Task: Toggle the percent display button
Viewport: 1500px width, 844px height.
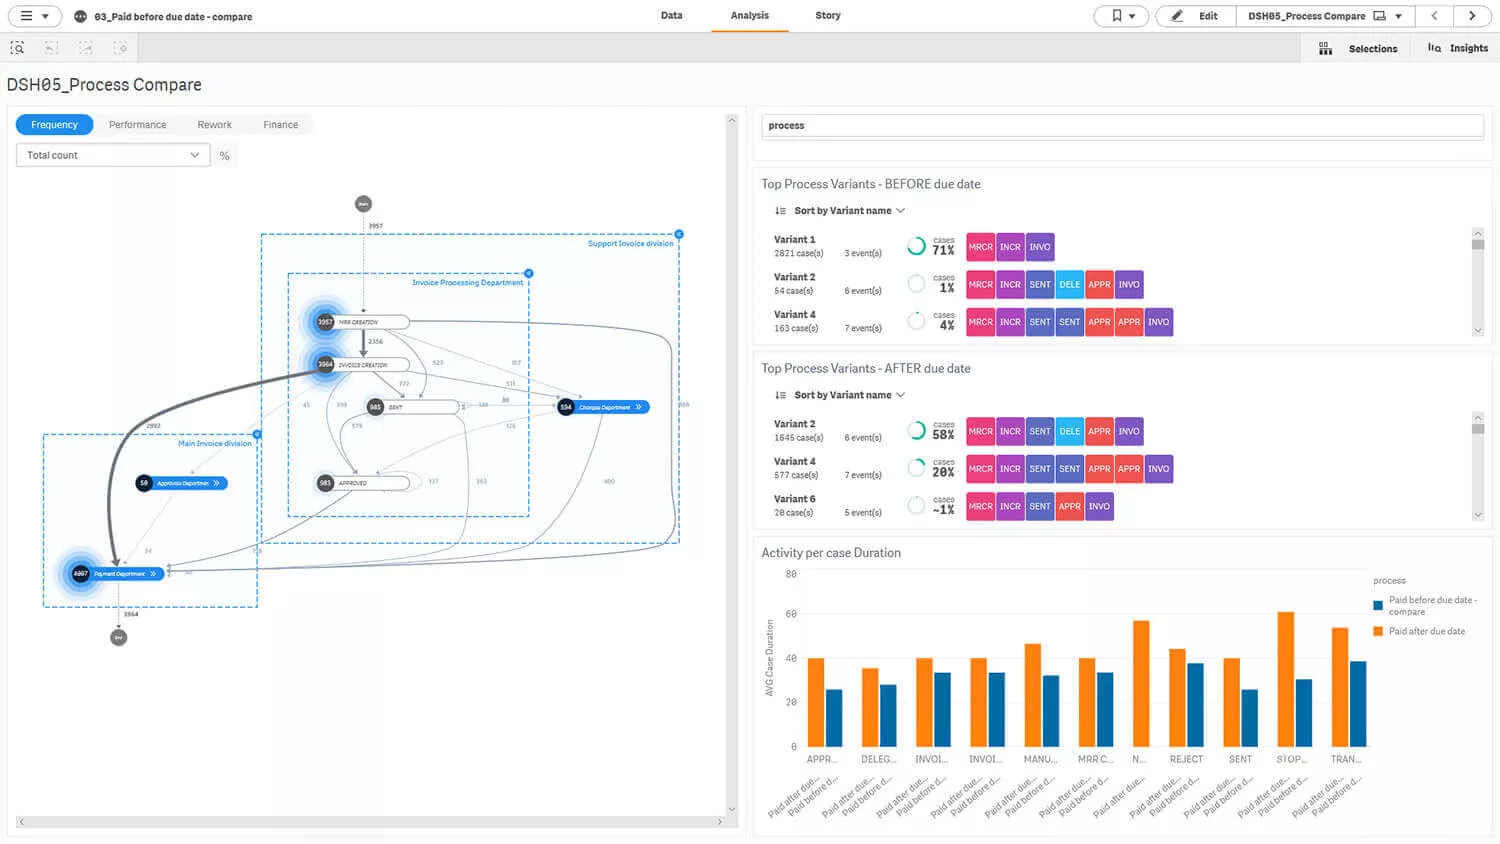Action: point(225,155)
